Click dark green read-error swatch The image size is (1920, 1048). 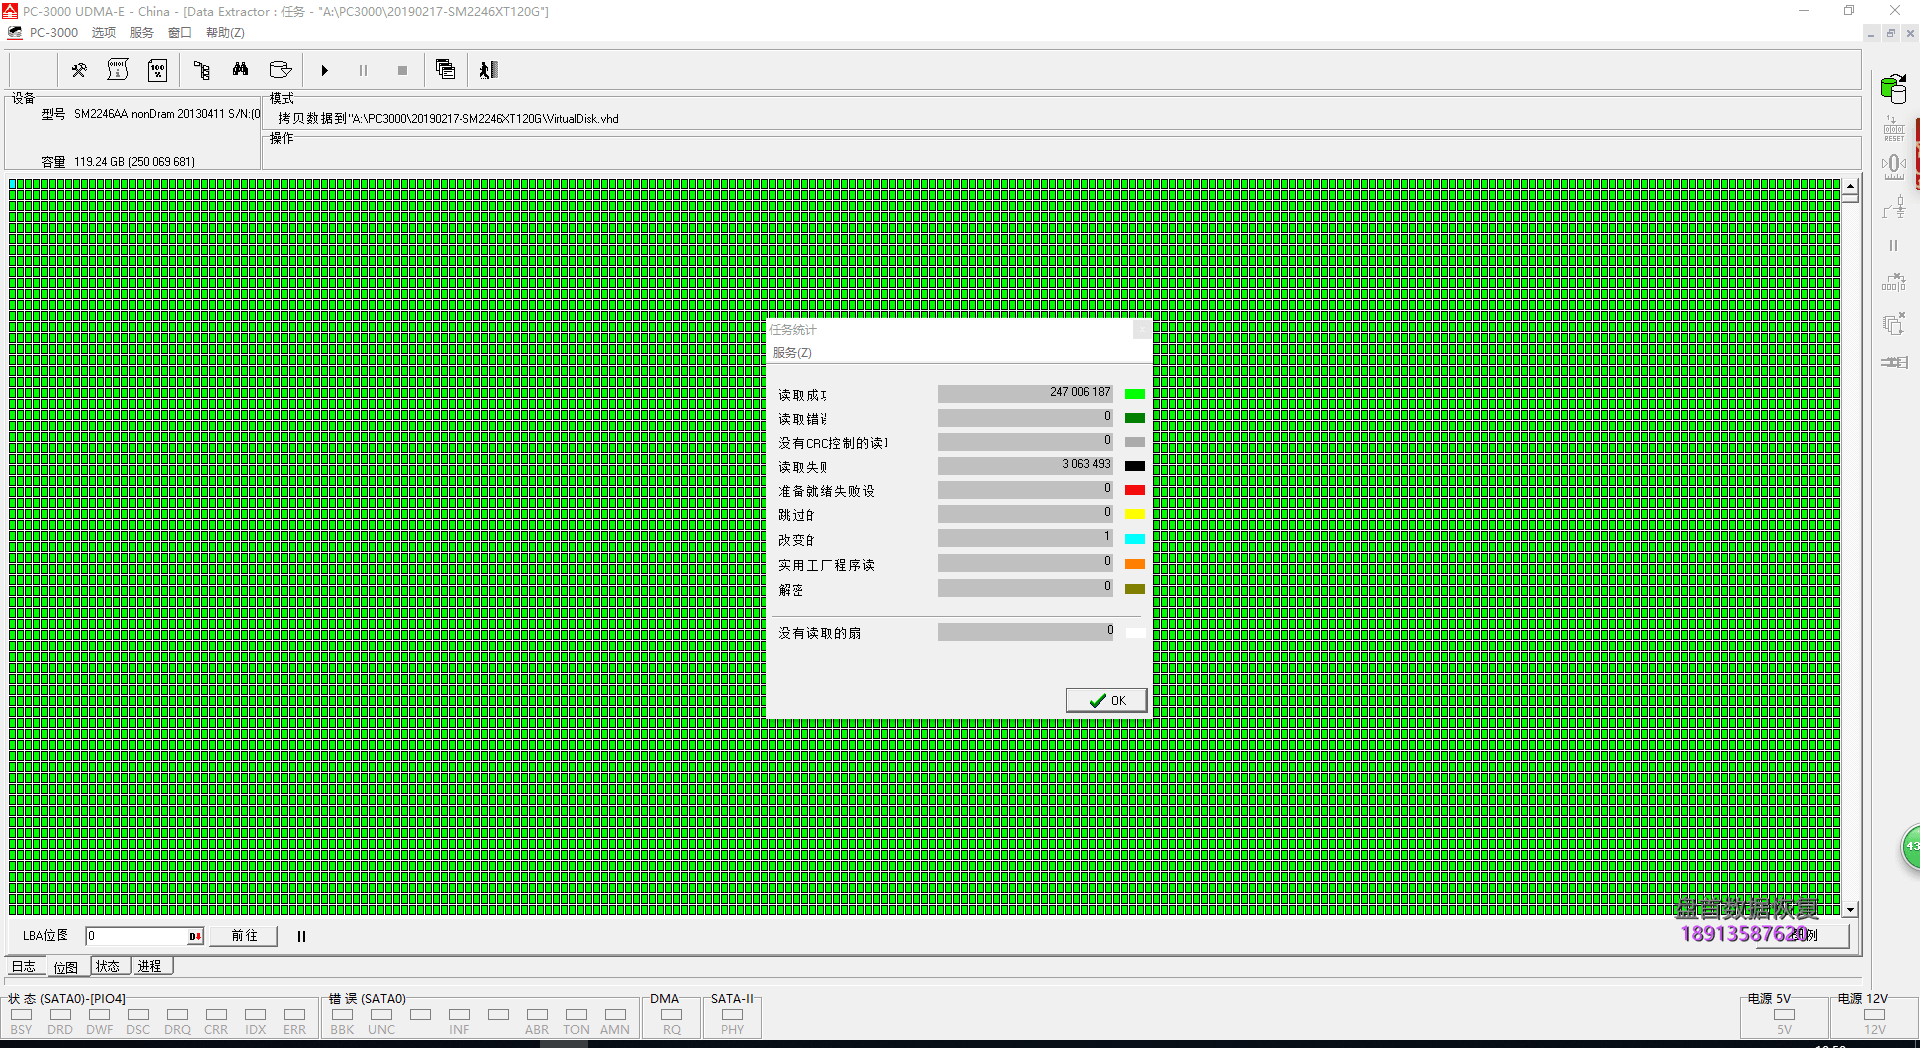(x=1135, y=418)
